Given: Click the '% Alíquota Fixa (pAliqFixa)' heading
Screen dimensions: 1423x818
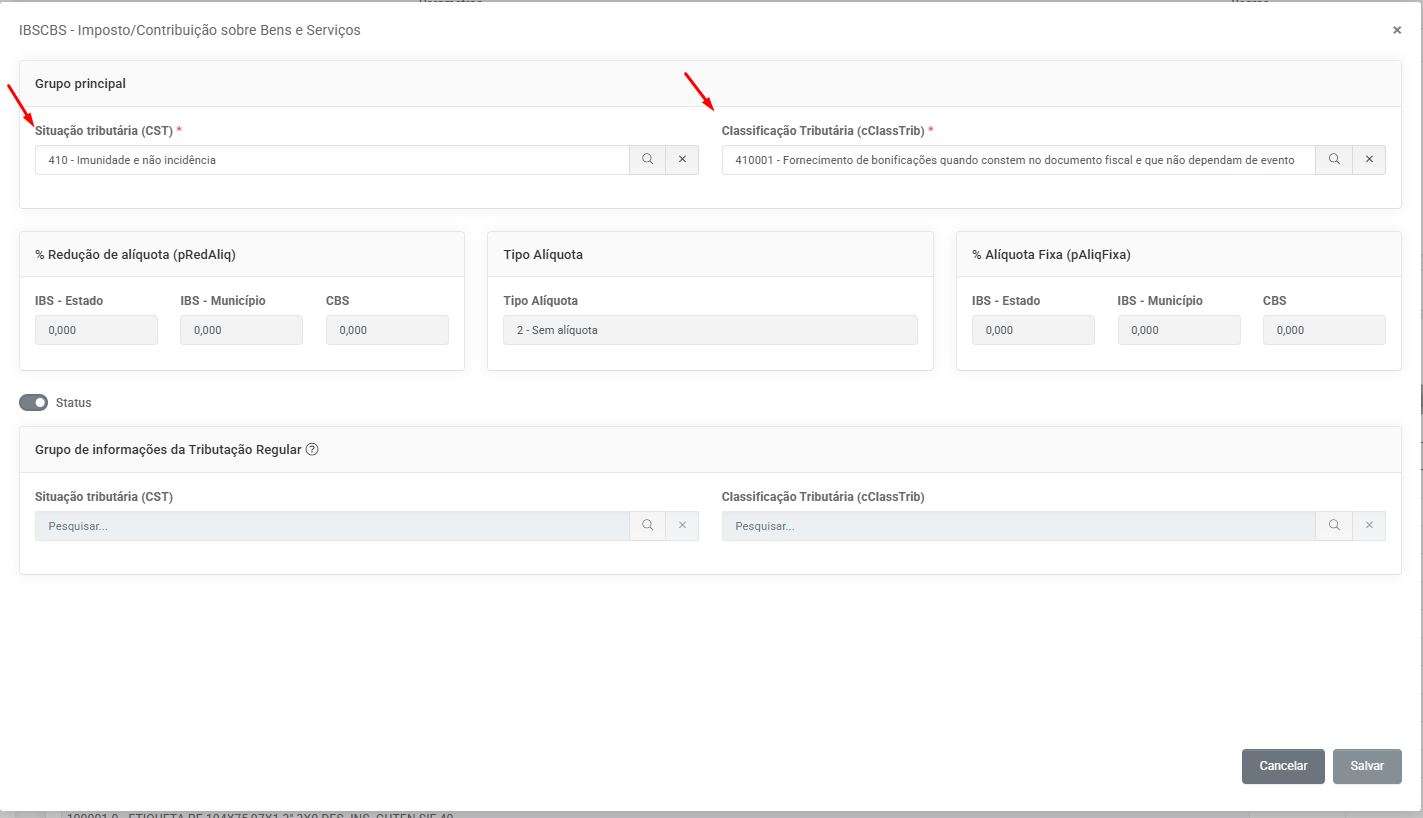Looking at the screenshot, I should (1051, 255).
